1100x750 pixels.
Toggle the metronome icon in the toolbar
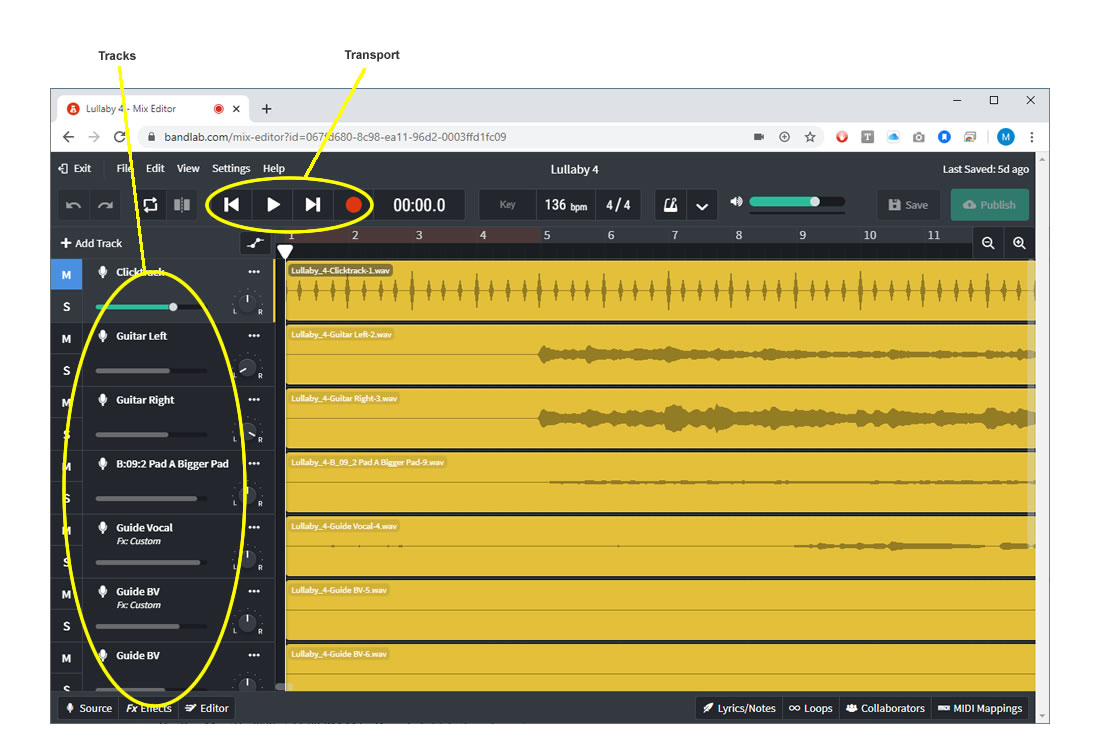pos(670,204)
